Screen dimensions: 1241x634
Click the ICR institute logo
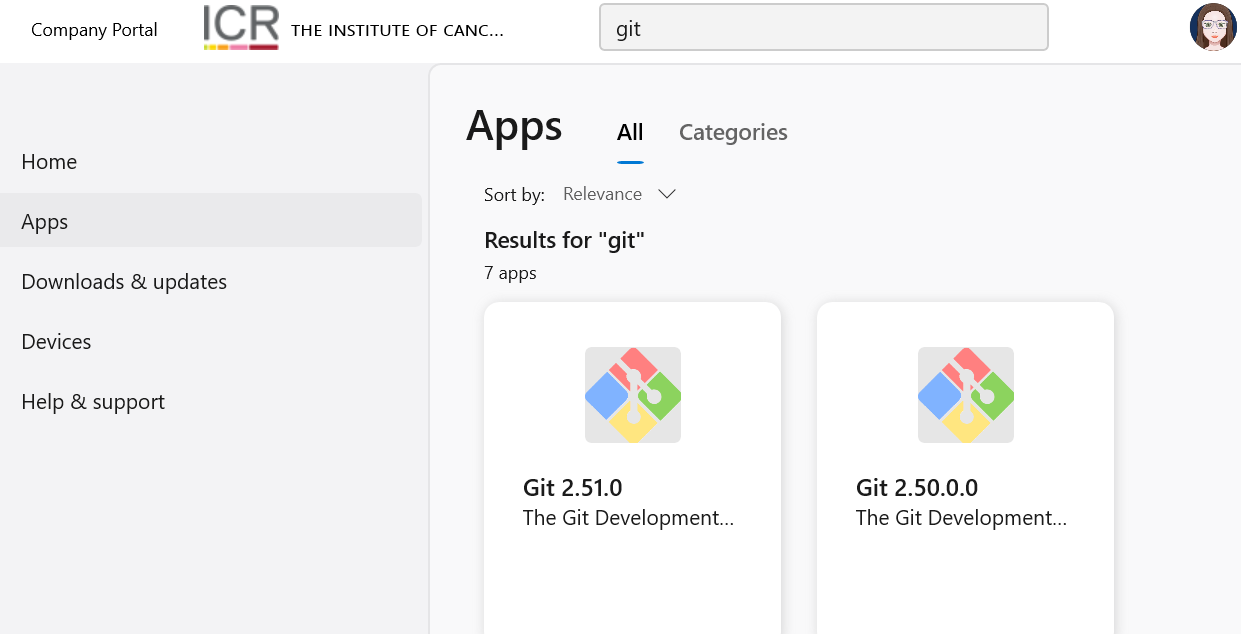241,27
